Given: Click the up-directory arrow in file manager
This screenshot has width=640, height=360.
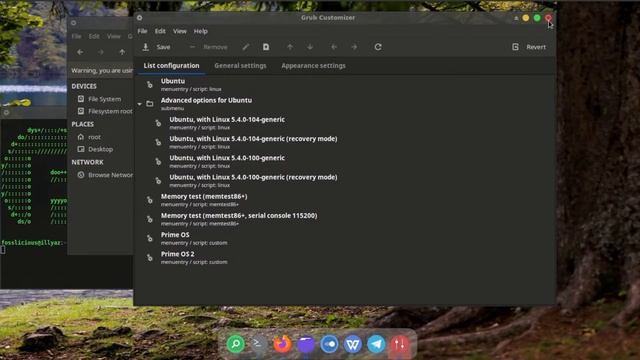Looking at the screenshot, I should (122, 52).
